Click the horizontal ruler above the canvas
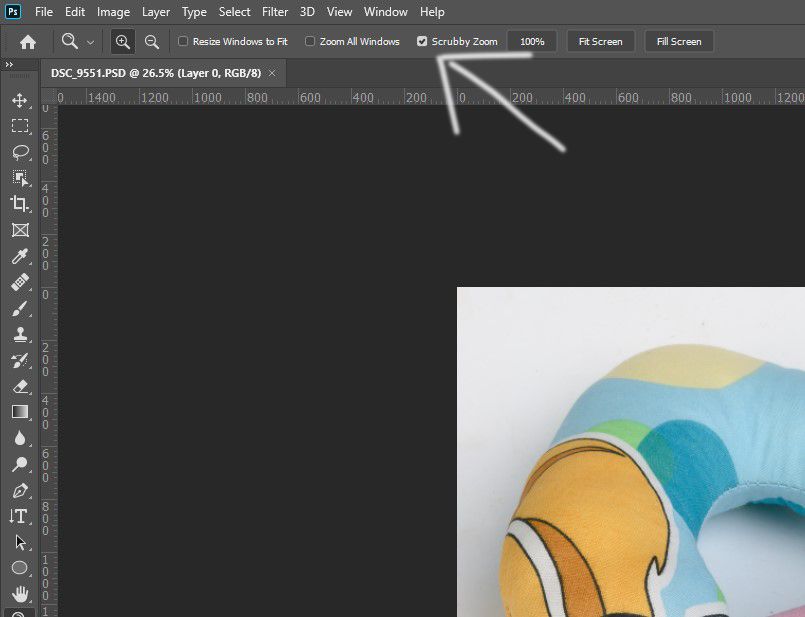Image resolution: width=805 pixels, height=617 pixels. tap(430, 97)
